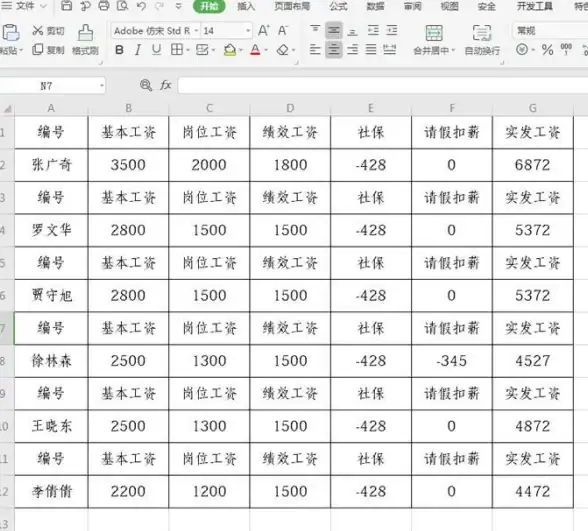Select column D header
Screen dimensions: 588x531
[290, 108]
